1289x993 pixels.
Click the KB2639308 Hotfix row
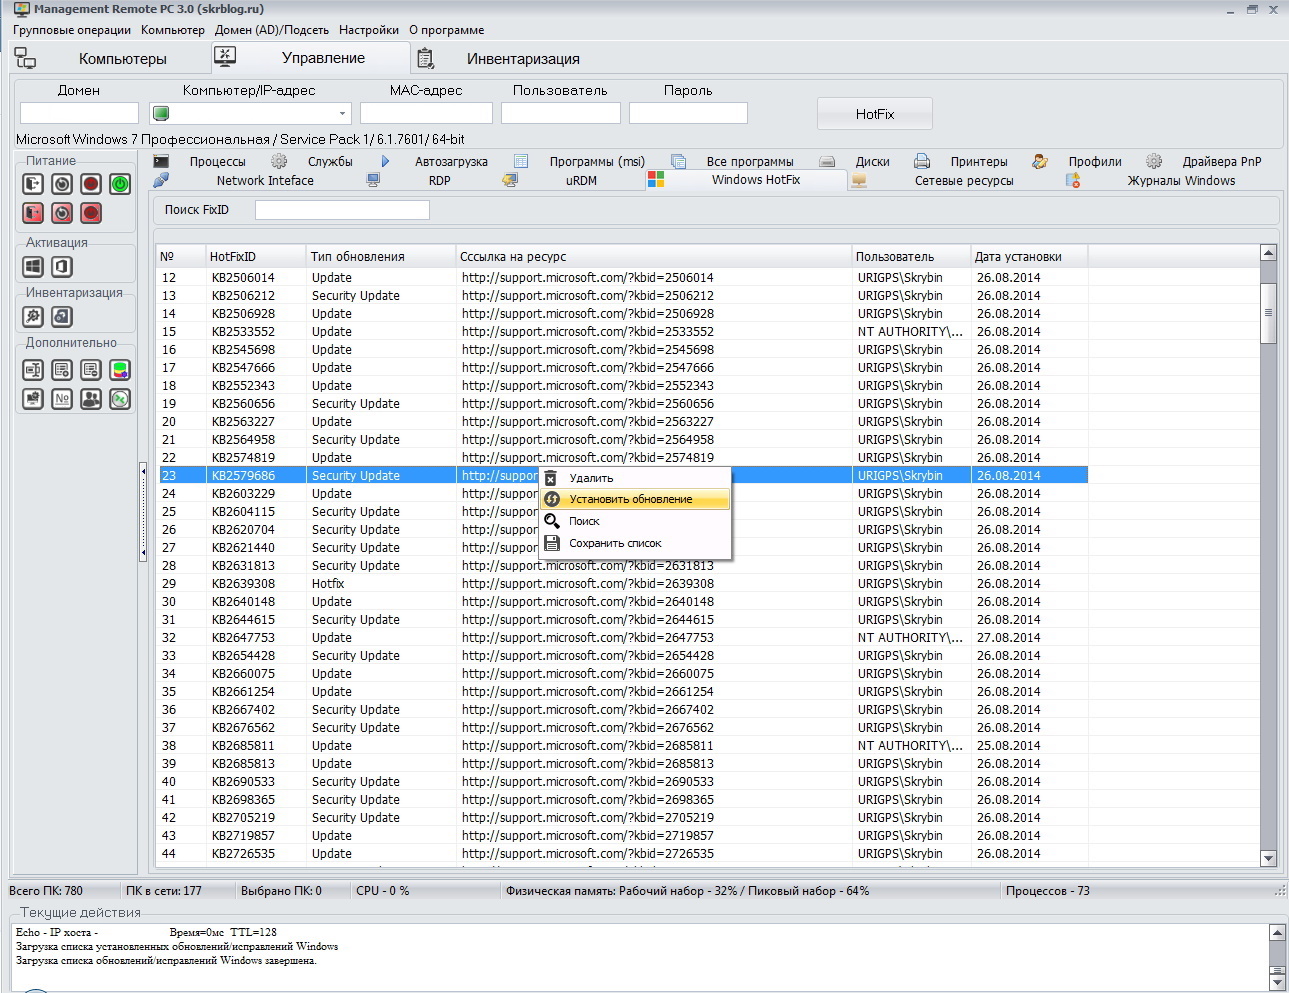pos(623,584)
